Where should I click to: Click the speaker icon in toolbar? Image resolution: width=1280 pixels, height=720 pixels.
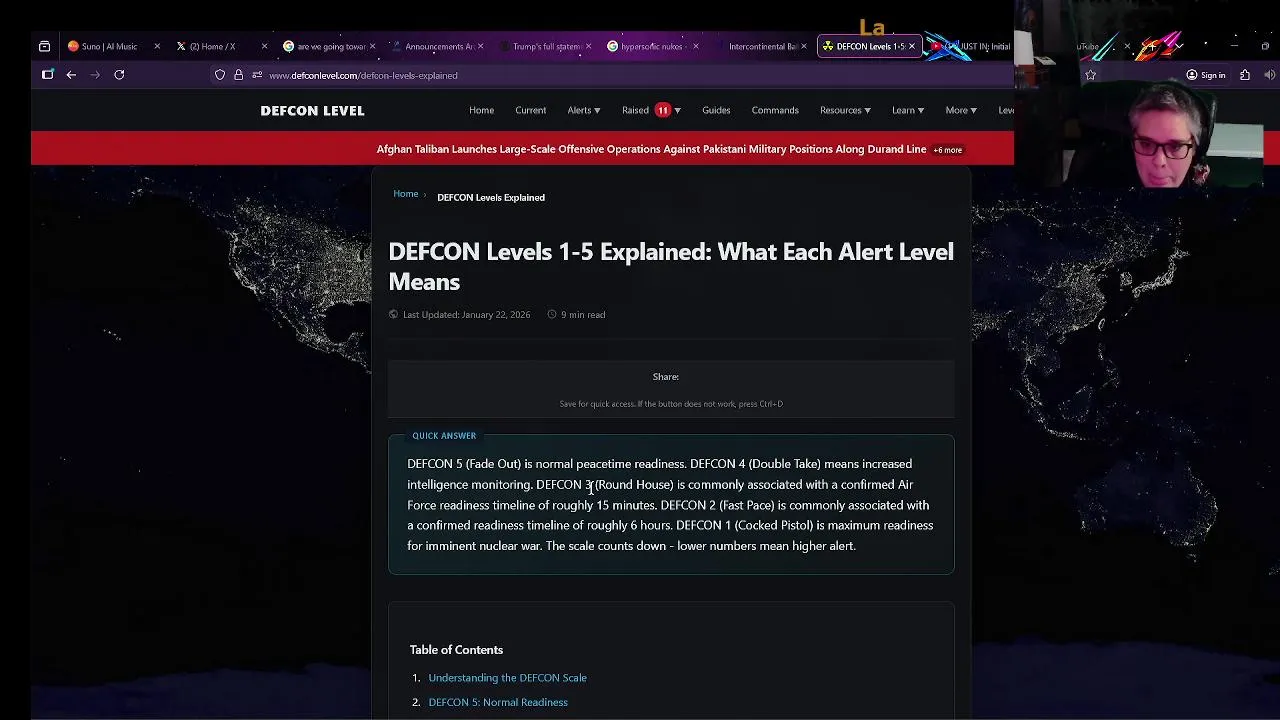(1270, 75)
